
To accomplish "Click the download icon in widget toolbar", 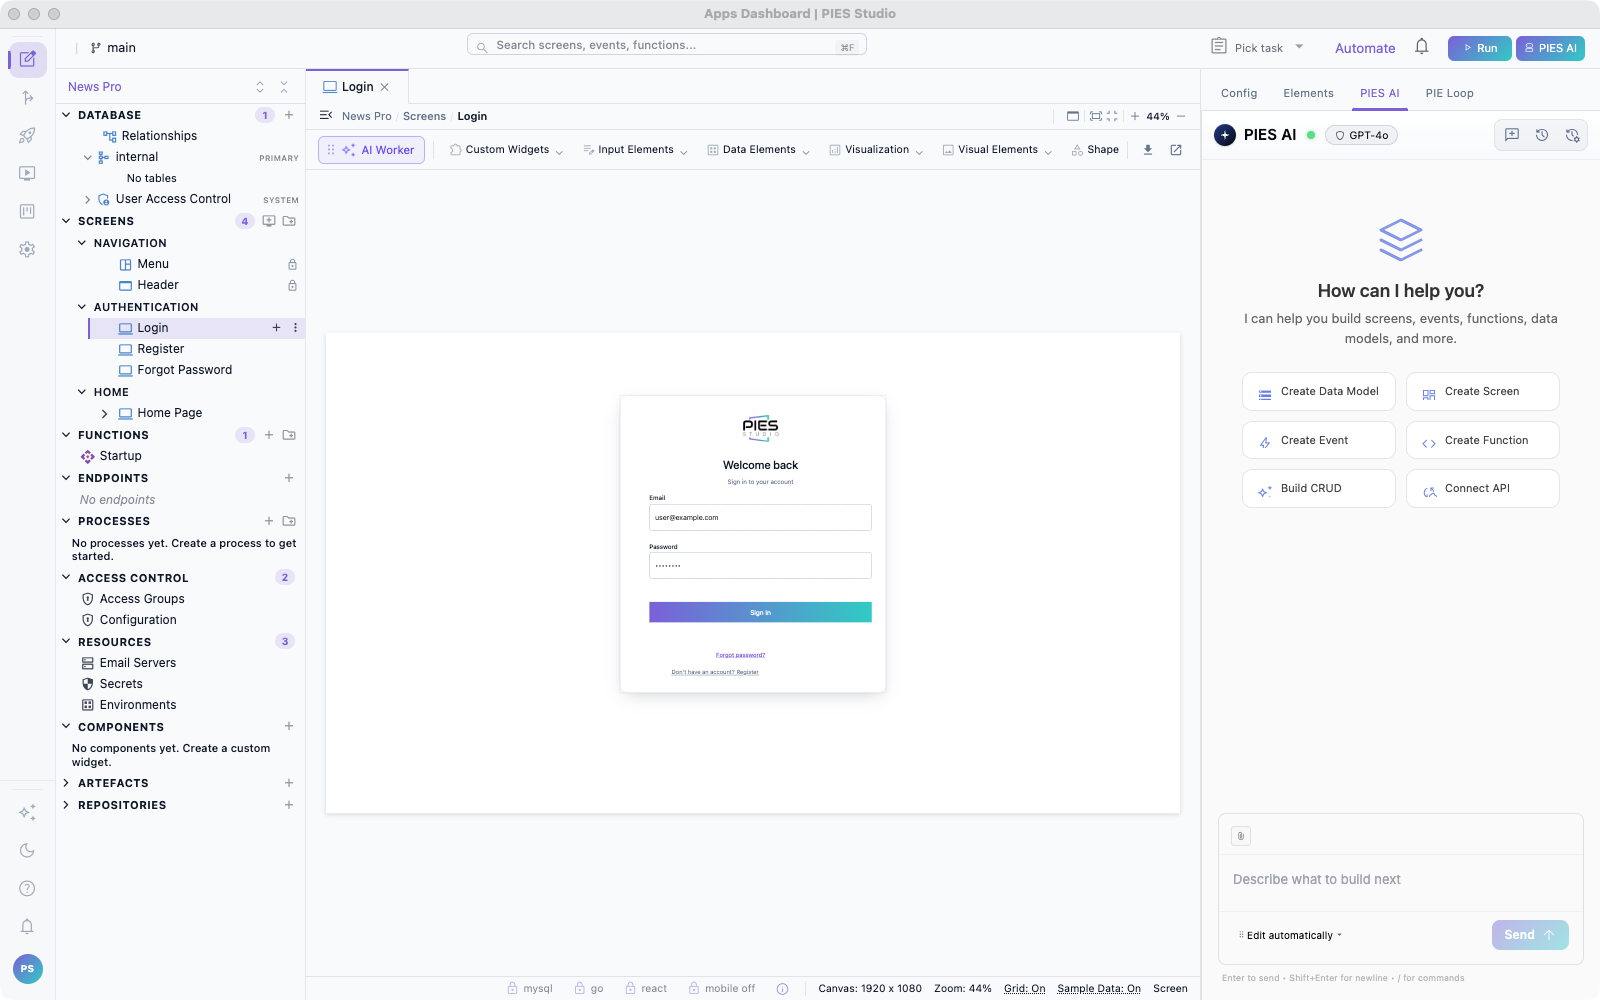I will [x=1148, y=150].
